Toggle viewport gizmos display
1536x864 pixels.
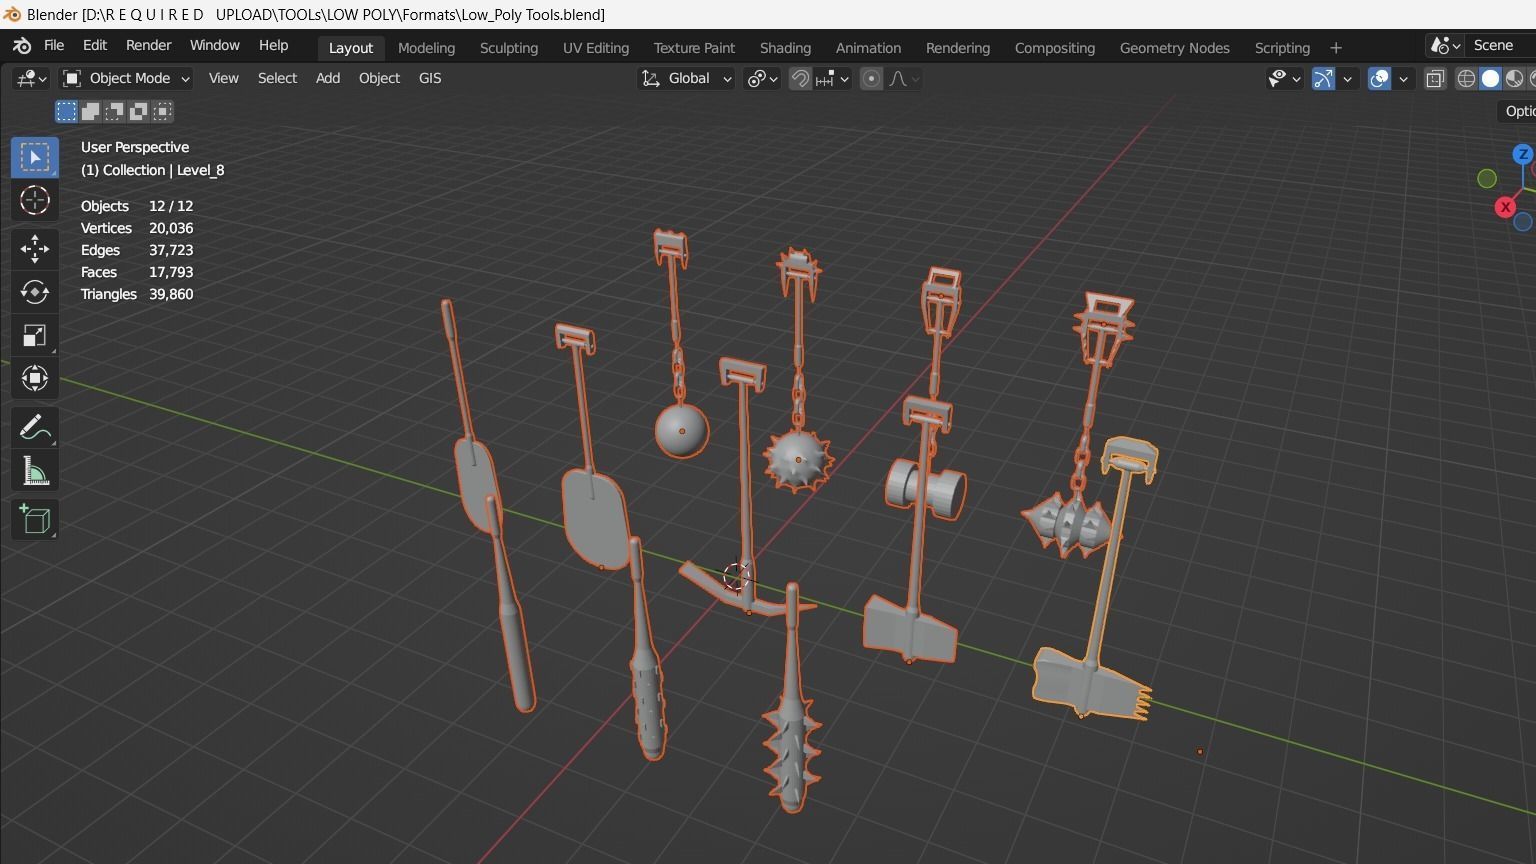pos(1323,78)
